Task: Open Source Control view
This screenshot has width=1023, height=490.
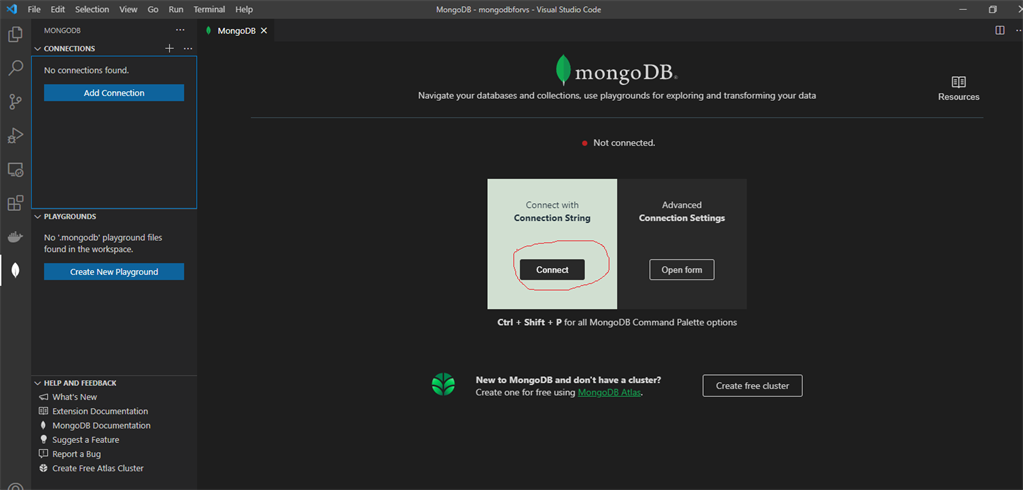Action: (15, 102)
